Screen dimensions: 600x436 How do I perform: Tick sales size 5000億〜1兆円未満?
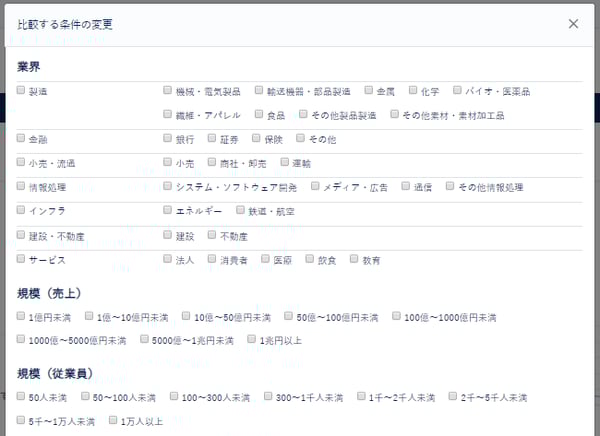(144, 339)
